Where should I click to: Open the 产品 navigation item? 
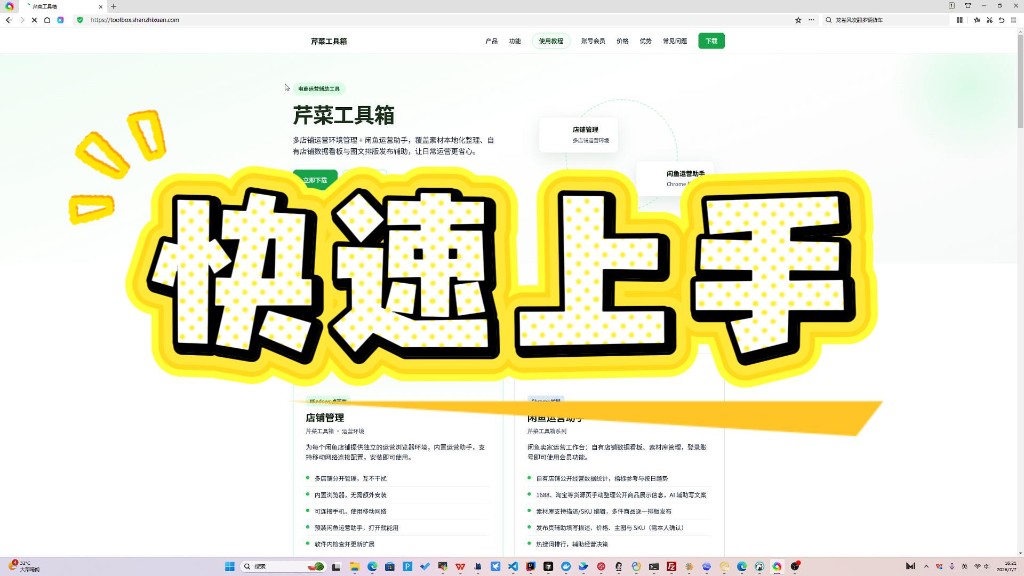point(491,41)
